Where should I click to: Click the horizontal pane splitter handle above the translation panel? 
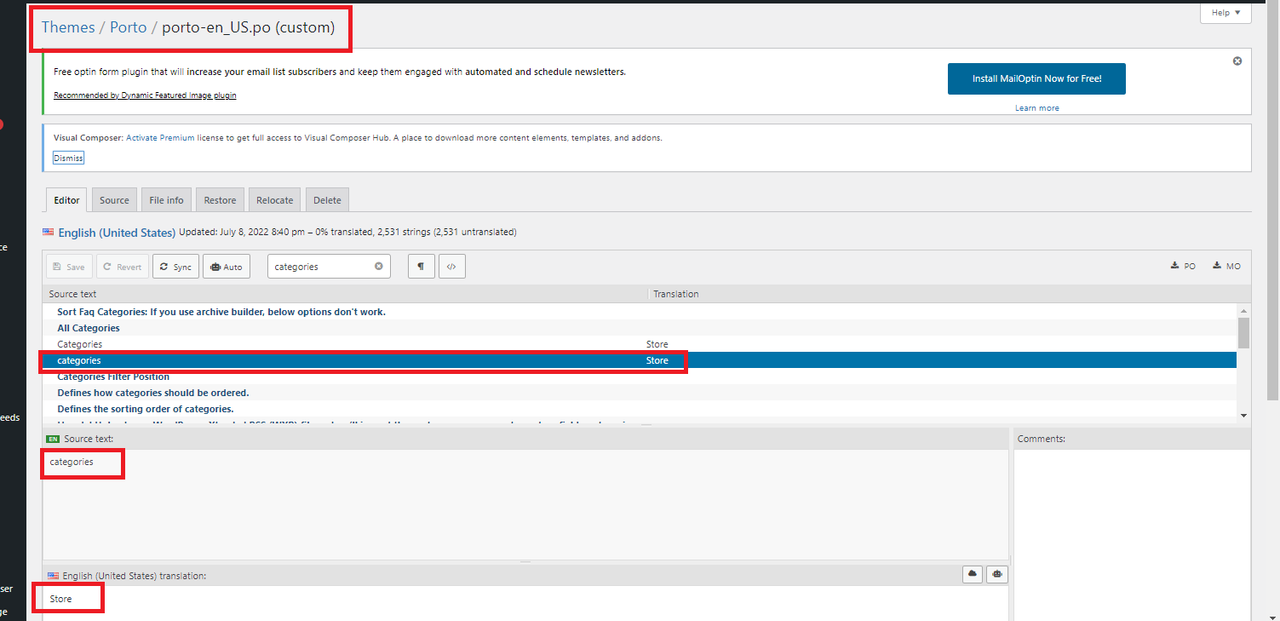(526, 562)
